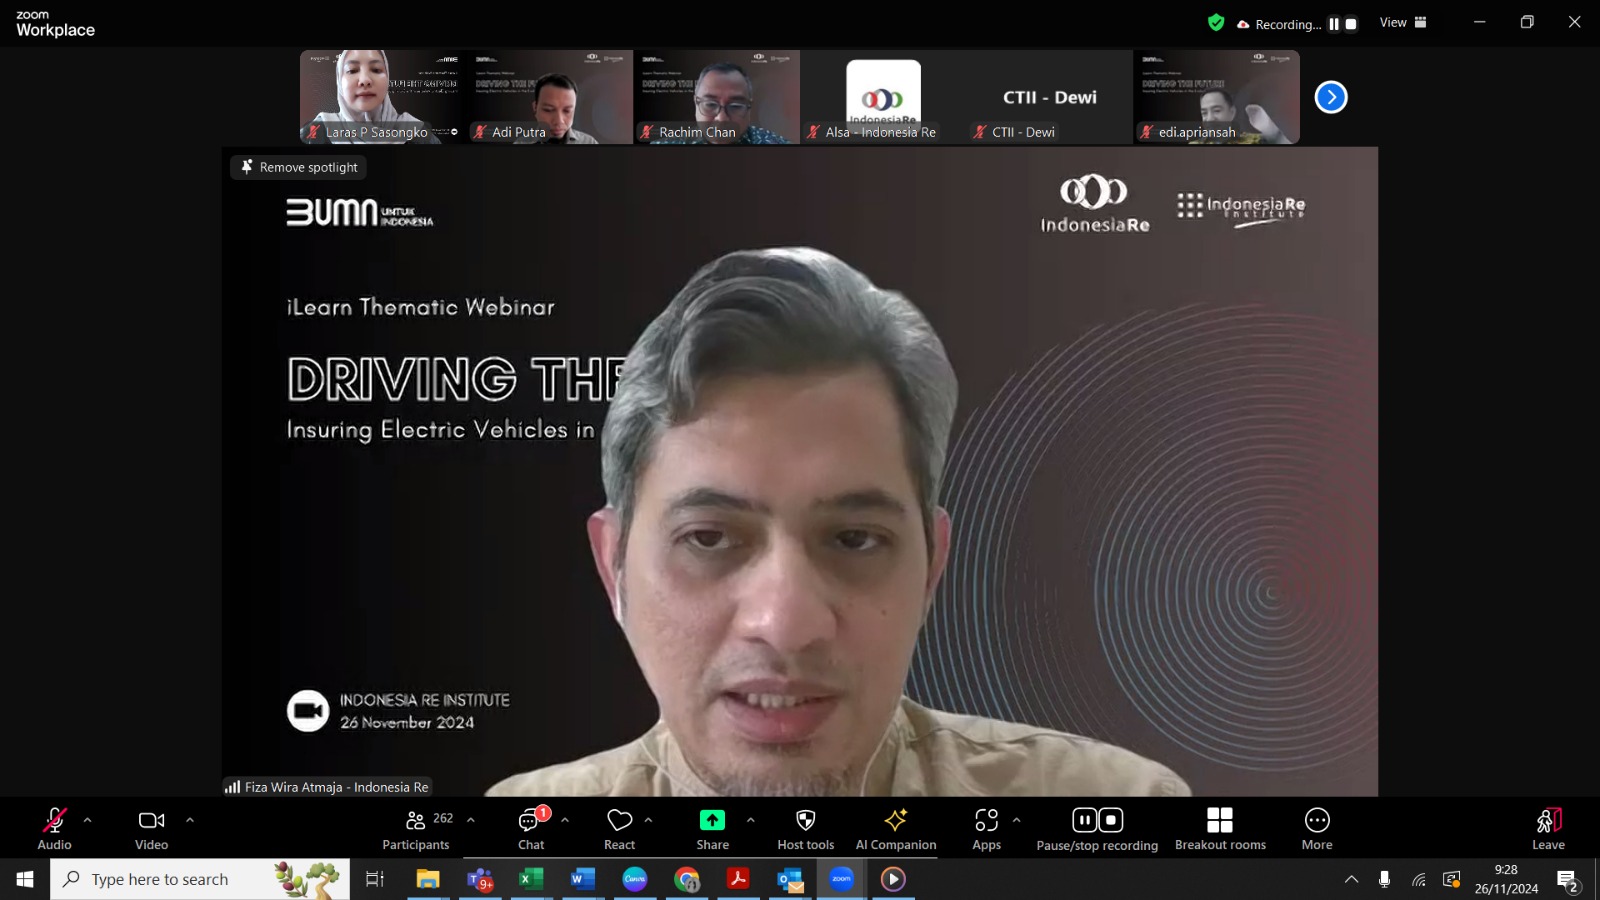Open Word from taskbar
Image resolution: width=1600 pixels, height=900 pixels.
(x=583, y=879)
